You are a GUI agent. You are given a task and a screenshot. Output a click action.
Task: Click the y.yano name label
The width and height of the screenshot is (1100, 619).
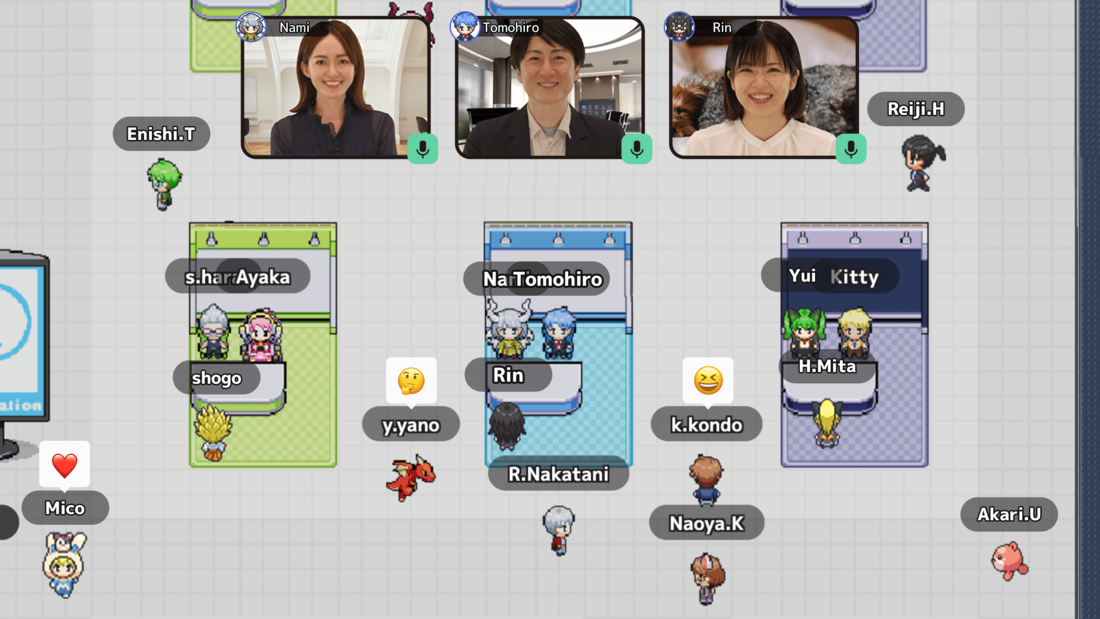coord(411,425)
